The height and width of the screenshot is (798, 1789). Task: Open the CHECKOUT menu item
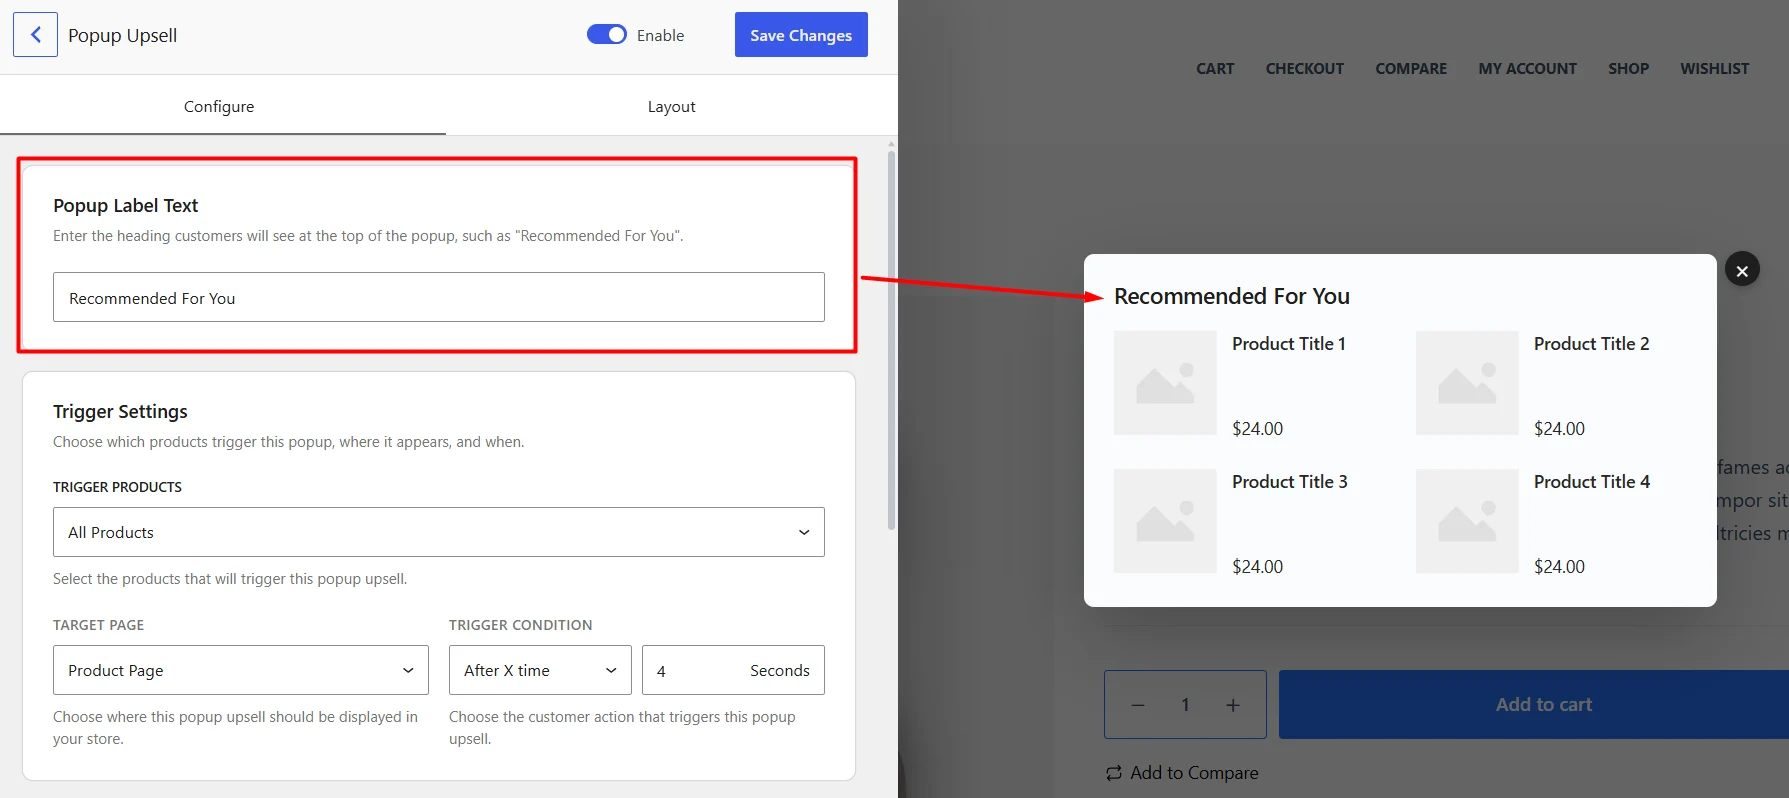1305,69
